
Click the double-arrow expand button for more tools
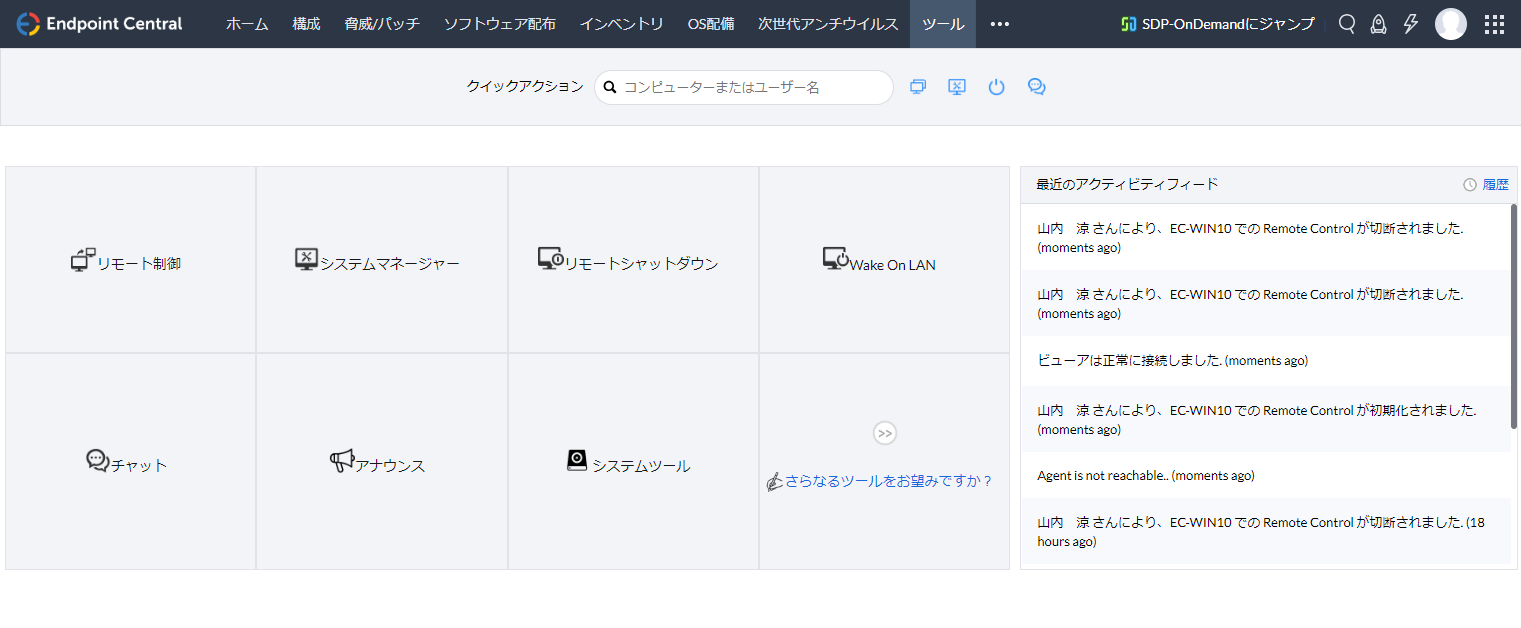884,433
